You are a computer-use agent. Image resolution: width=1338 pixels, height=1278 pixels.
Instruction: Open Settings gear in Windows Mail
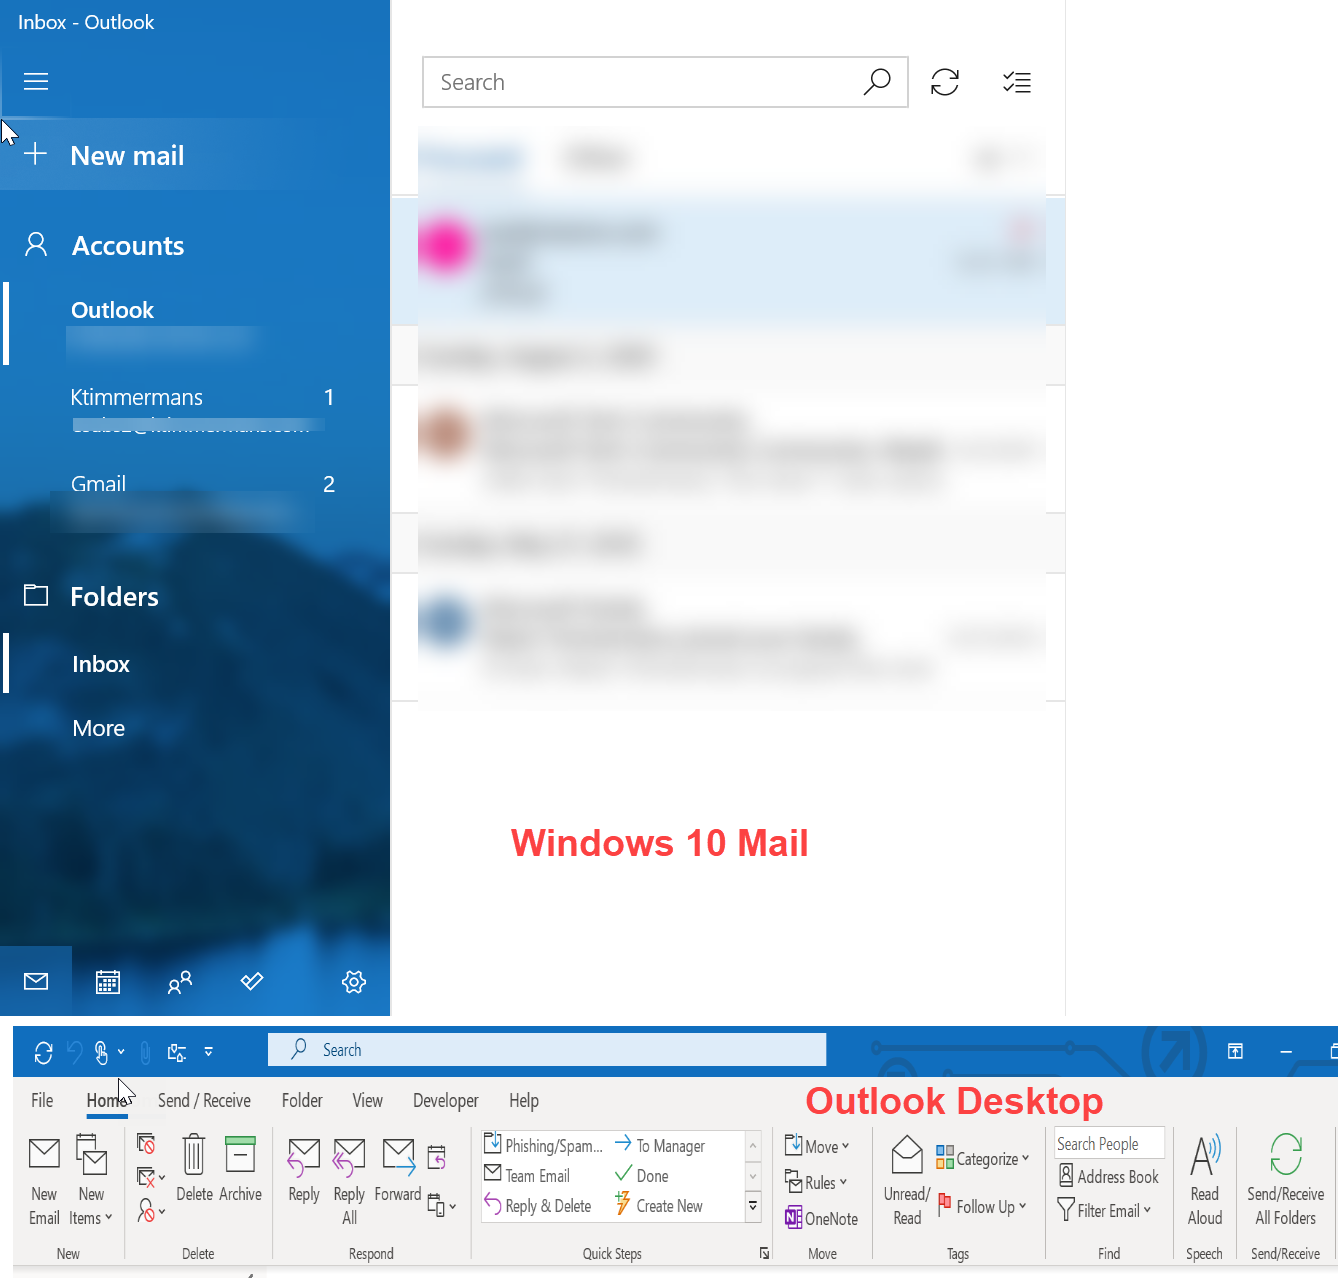click(x=354, y=982)
